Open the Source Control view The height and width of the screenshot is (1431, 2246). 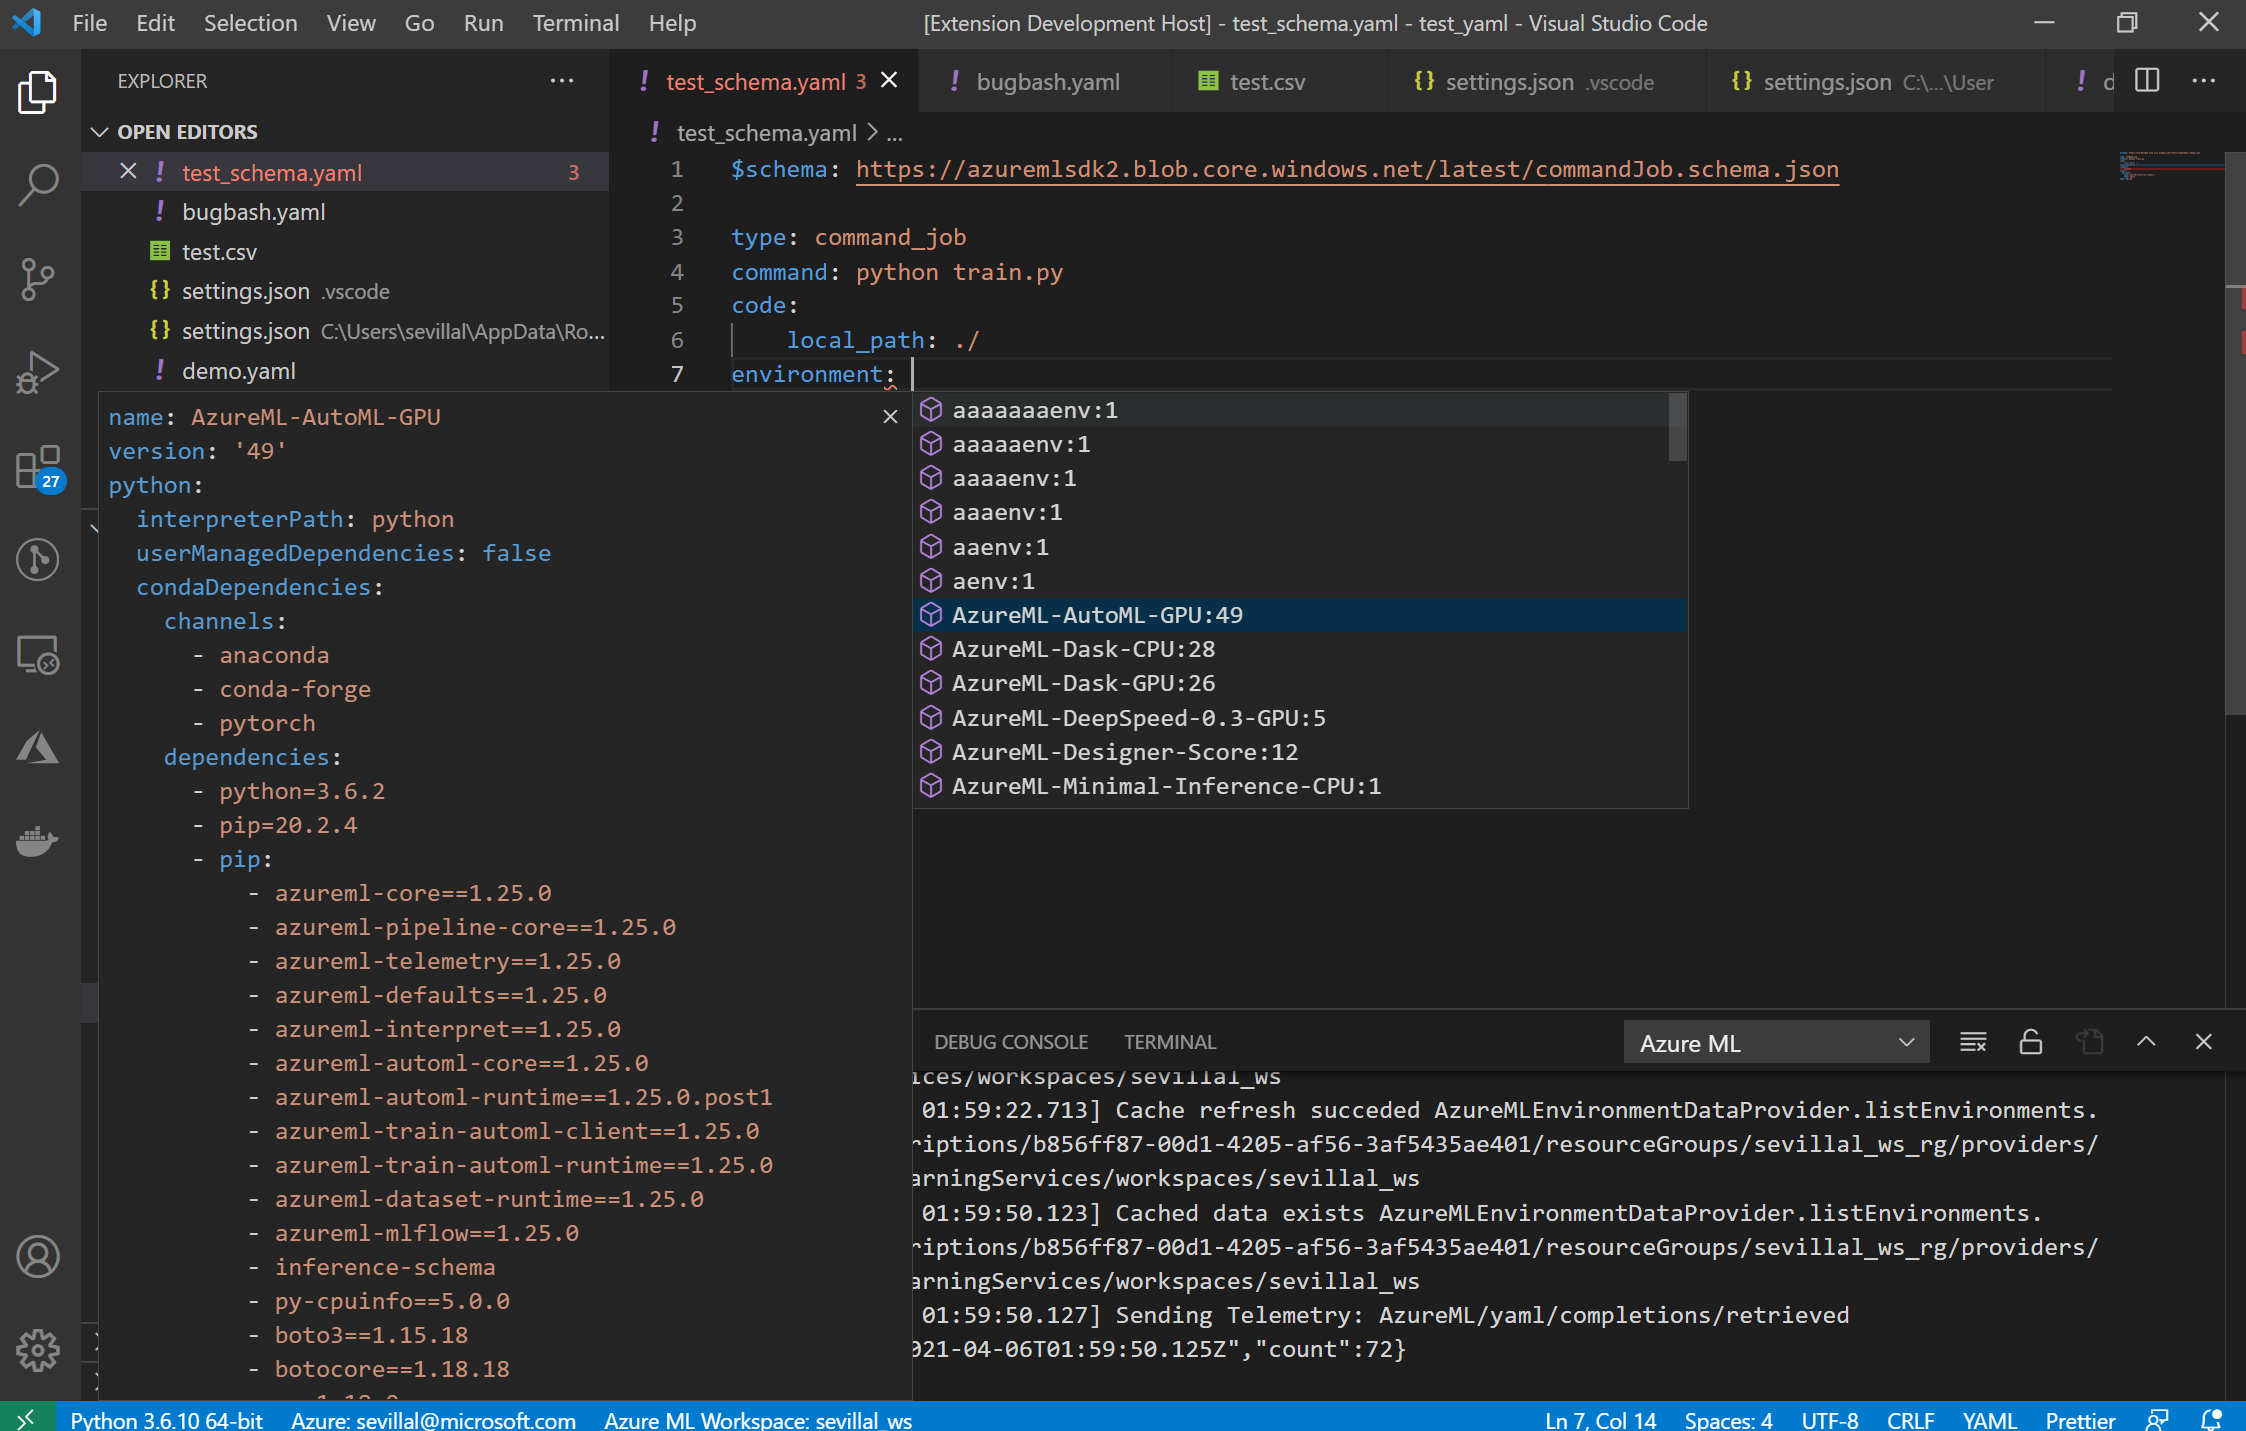point(37,280)
